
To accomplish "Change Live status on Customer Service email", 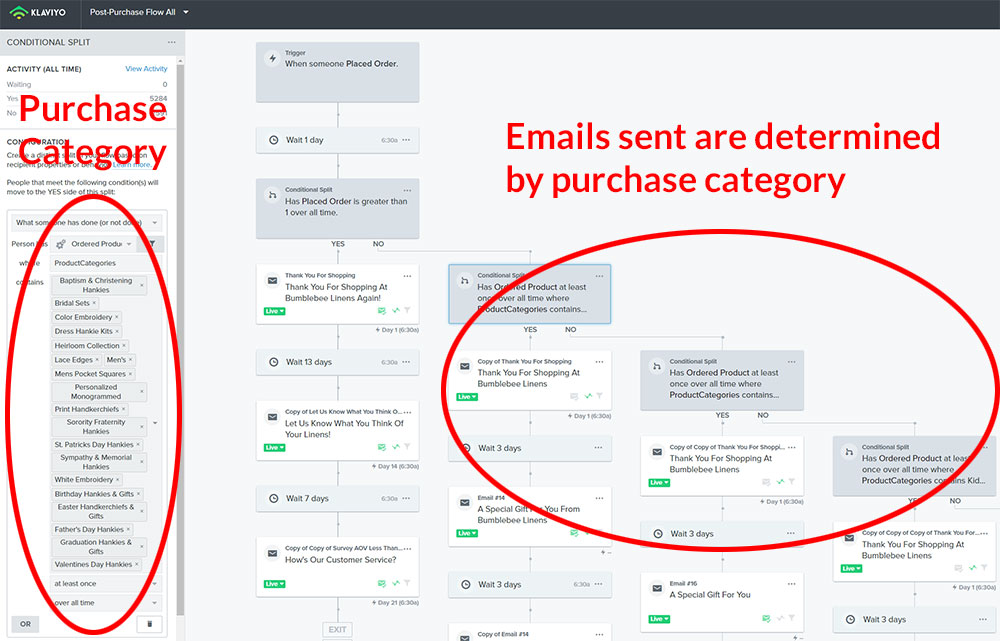I will pyautogui.click(x=274, y=584).
